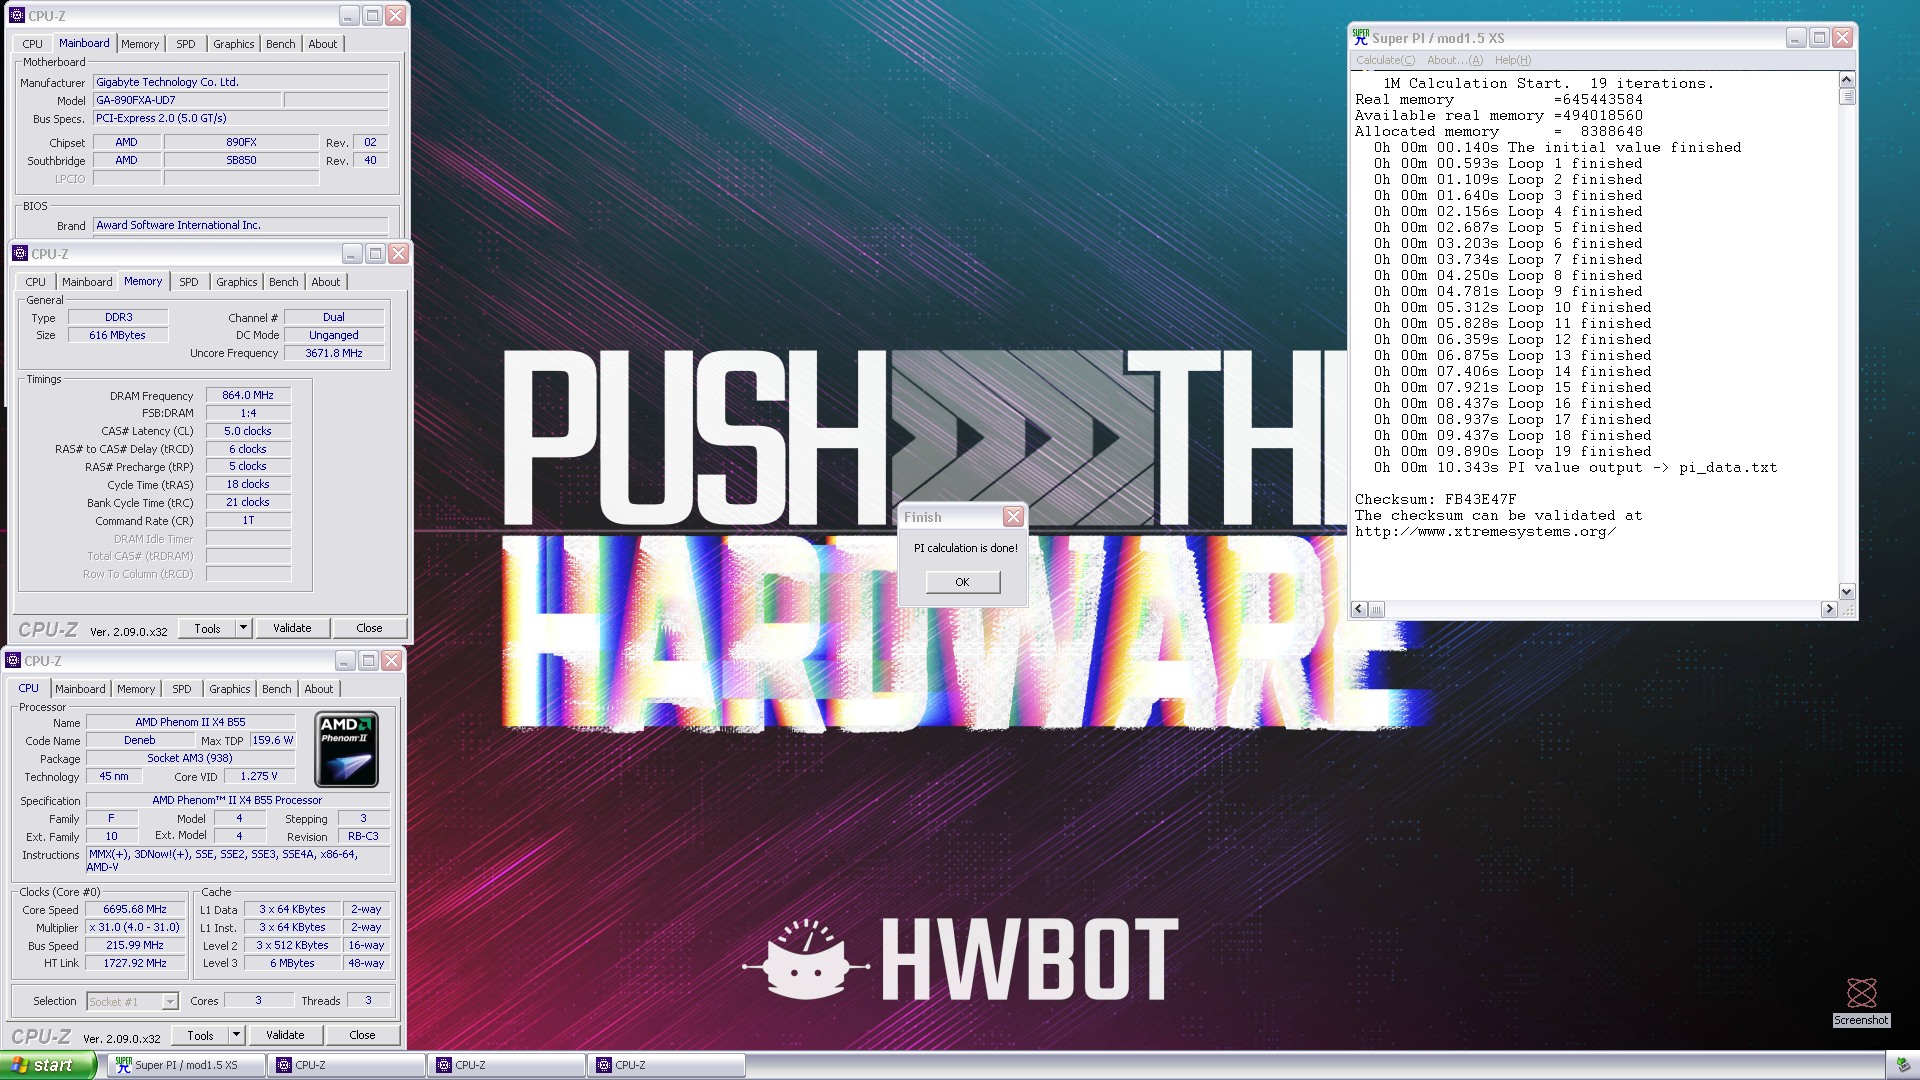Image resolution: width=1920 pixels, height=1080 pixels.
Task: Click the Super PI horizontal scroll left arrow
Action: click(1359, 609)
